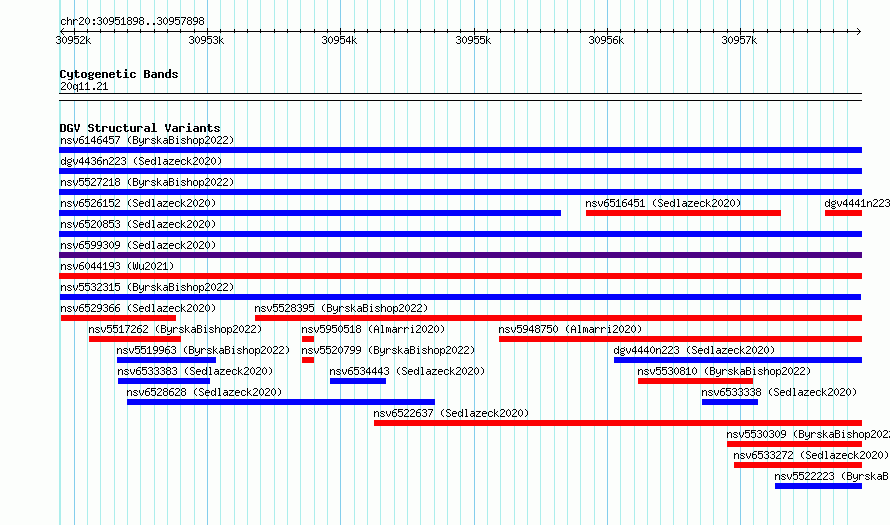This screenshot has width=890, height=525.
Task: Open the dgv4436n223 (Sedlazeck2020) label
Action: [141, 161]
